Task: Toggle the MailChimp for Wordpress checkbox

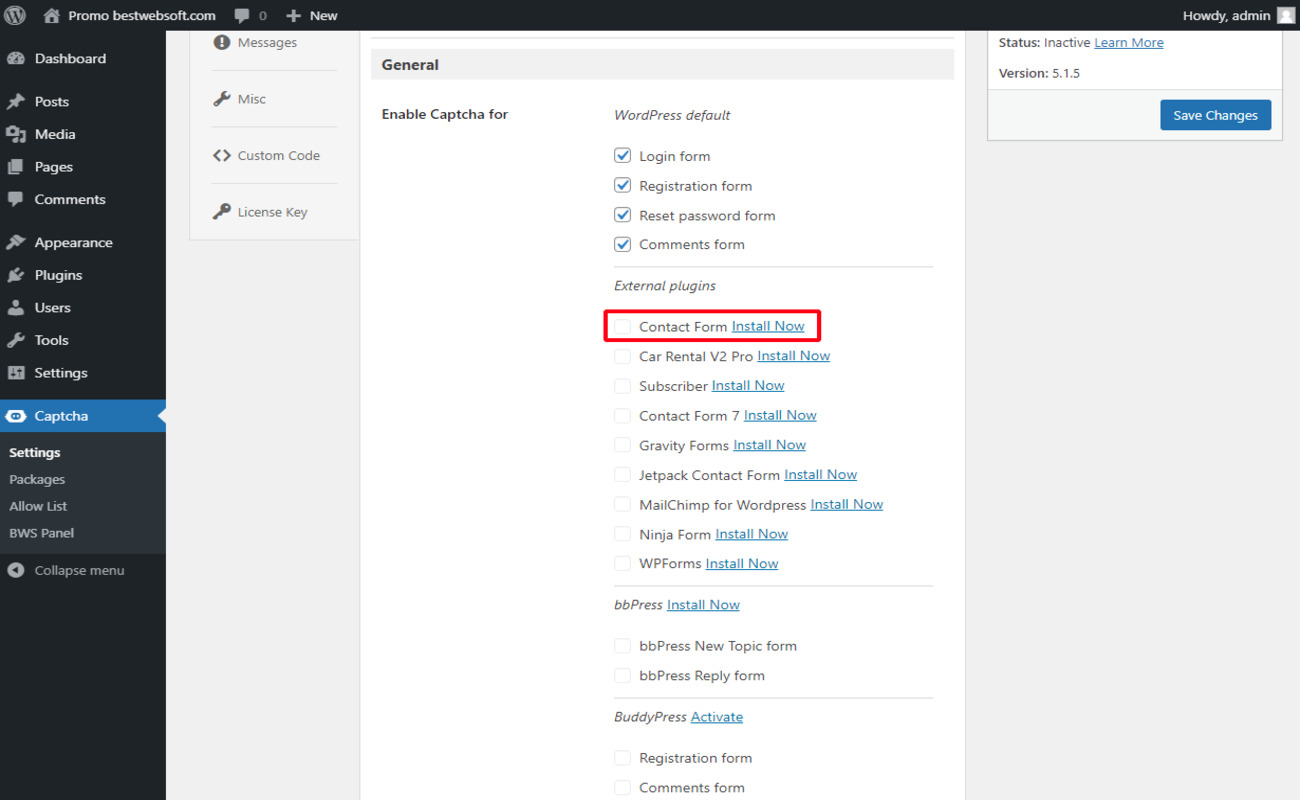Action: click(x=623, y=504)
